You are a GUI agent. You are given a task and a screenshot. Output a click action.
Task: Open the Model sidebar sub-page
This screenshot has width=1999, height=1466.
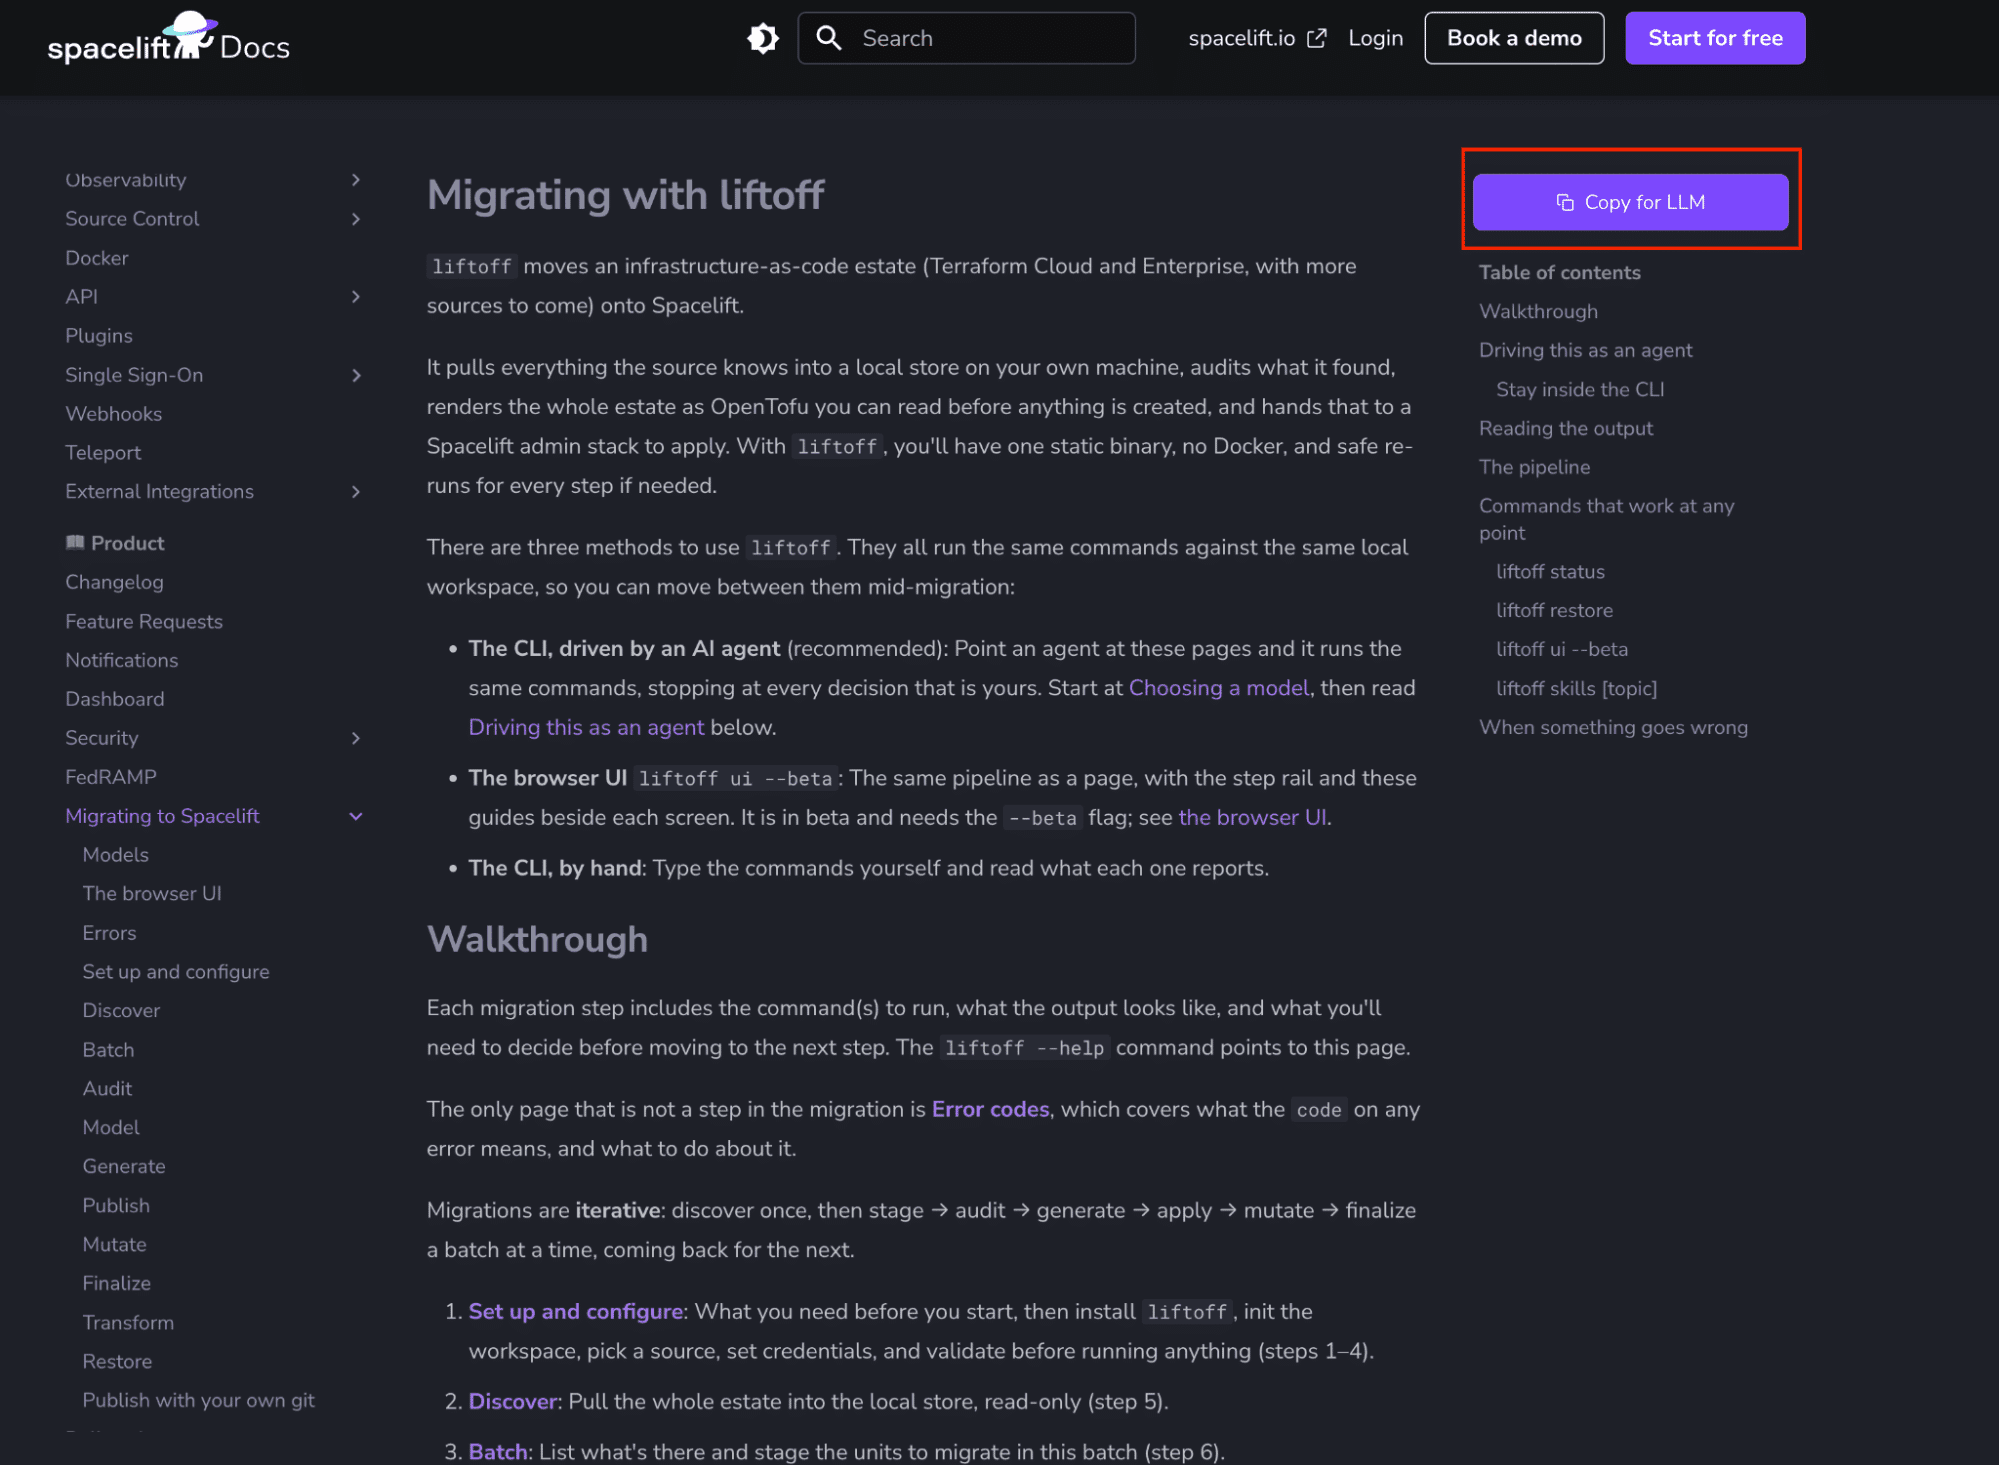click(x=111, y=1128)
